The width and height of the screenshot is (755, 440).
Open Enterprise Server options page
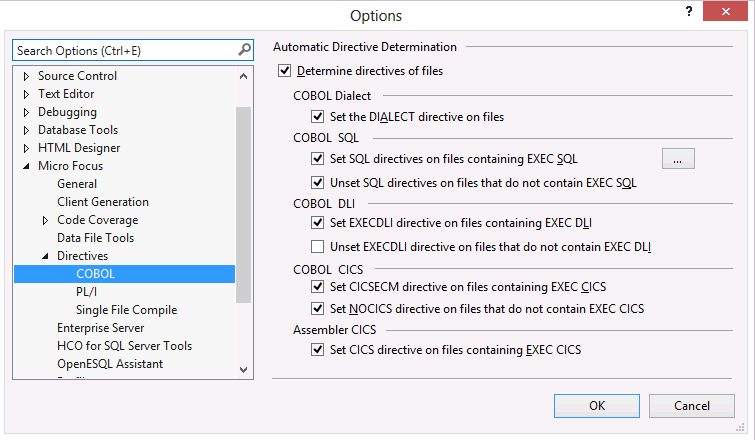click(x=100, y=328)
